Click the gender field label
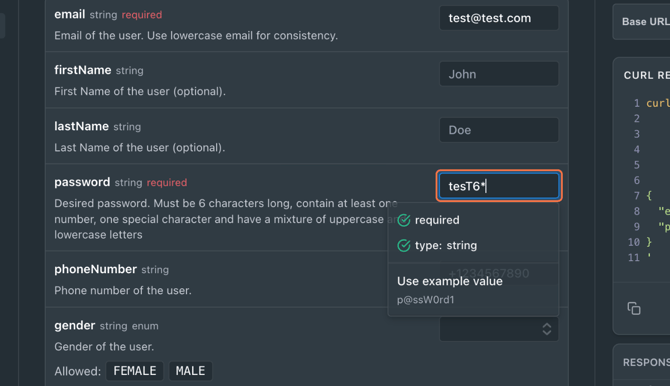The height and width of the screenshot is (386, 670). (x=75, y=325)
